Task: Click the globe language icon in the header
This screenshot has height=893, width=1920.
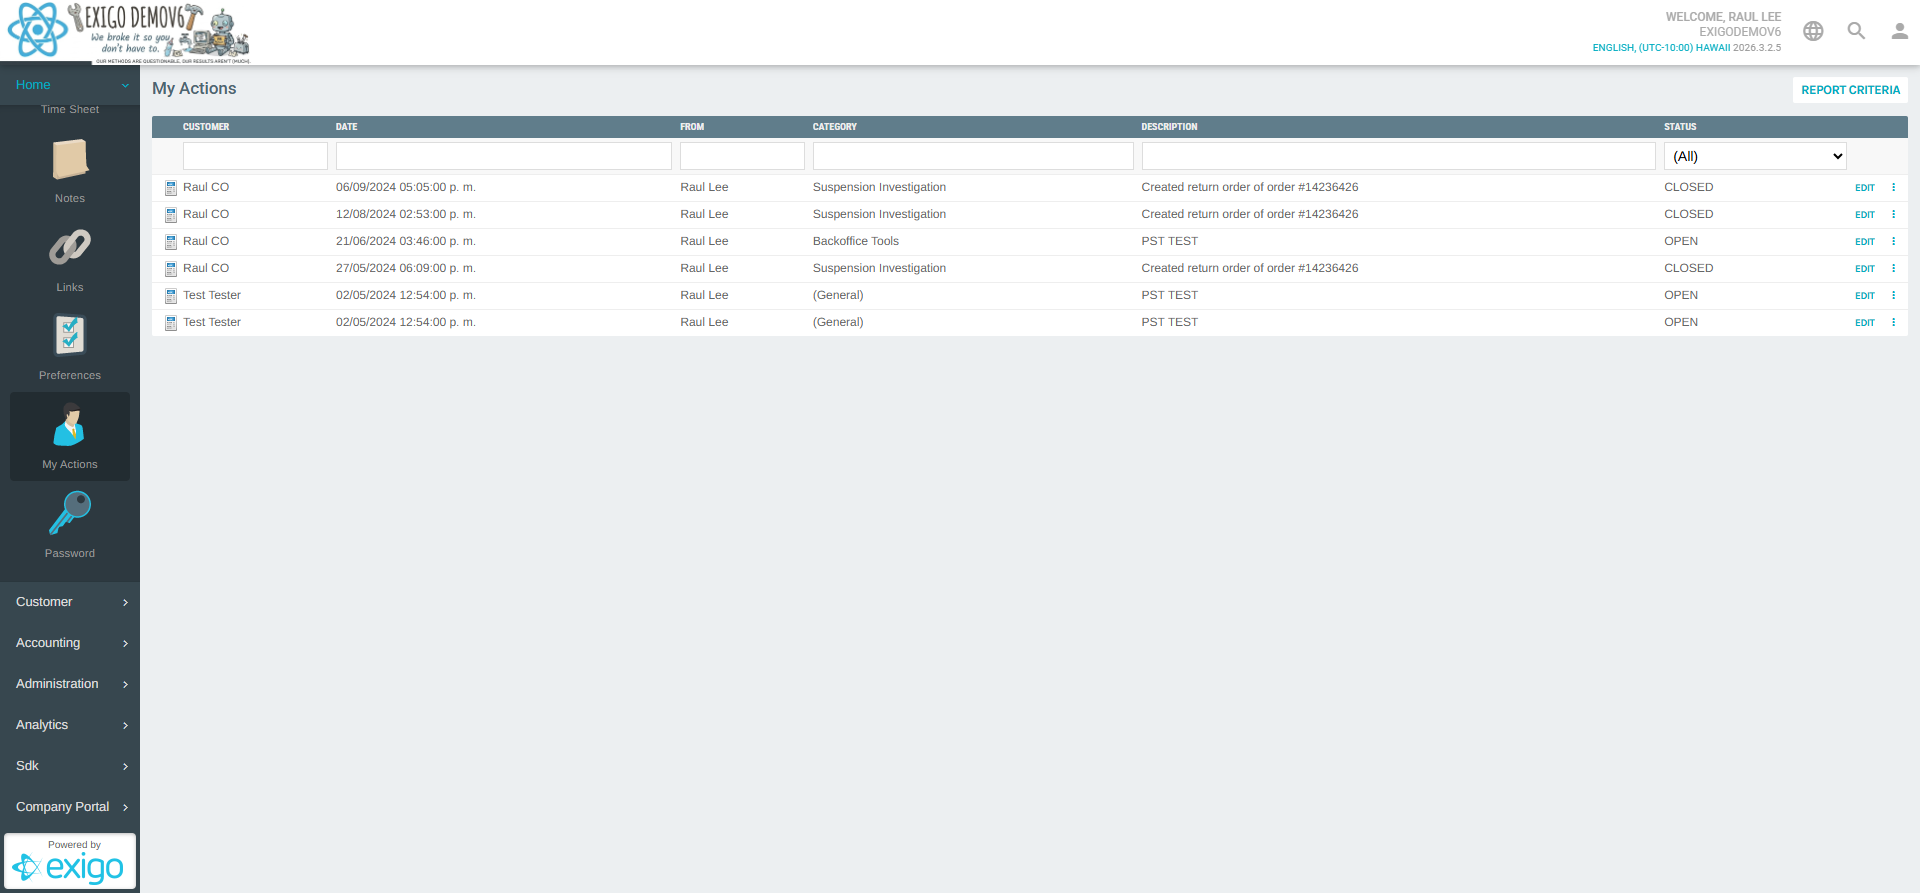Action: pyautogui.click(x=1813, y=31)
